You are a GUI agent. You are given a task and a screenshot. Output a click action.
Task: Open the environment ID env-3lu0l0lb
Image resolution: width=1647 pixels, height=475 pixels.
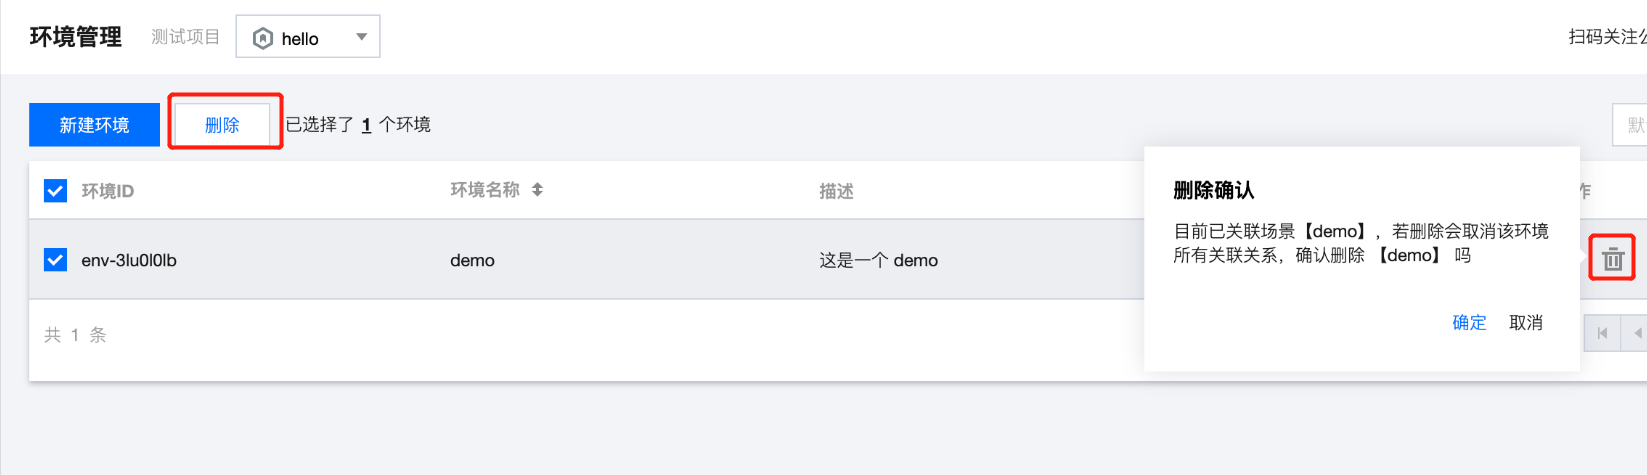tap(129, 260)
